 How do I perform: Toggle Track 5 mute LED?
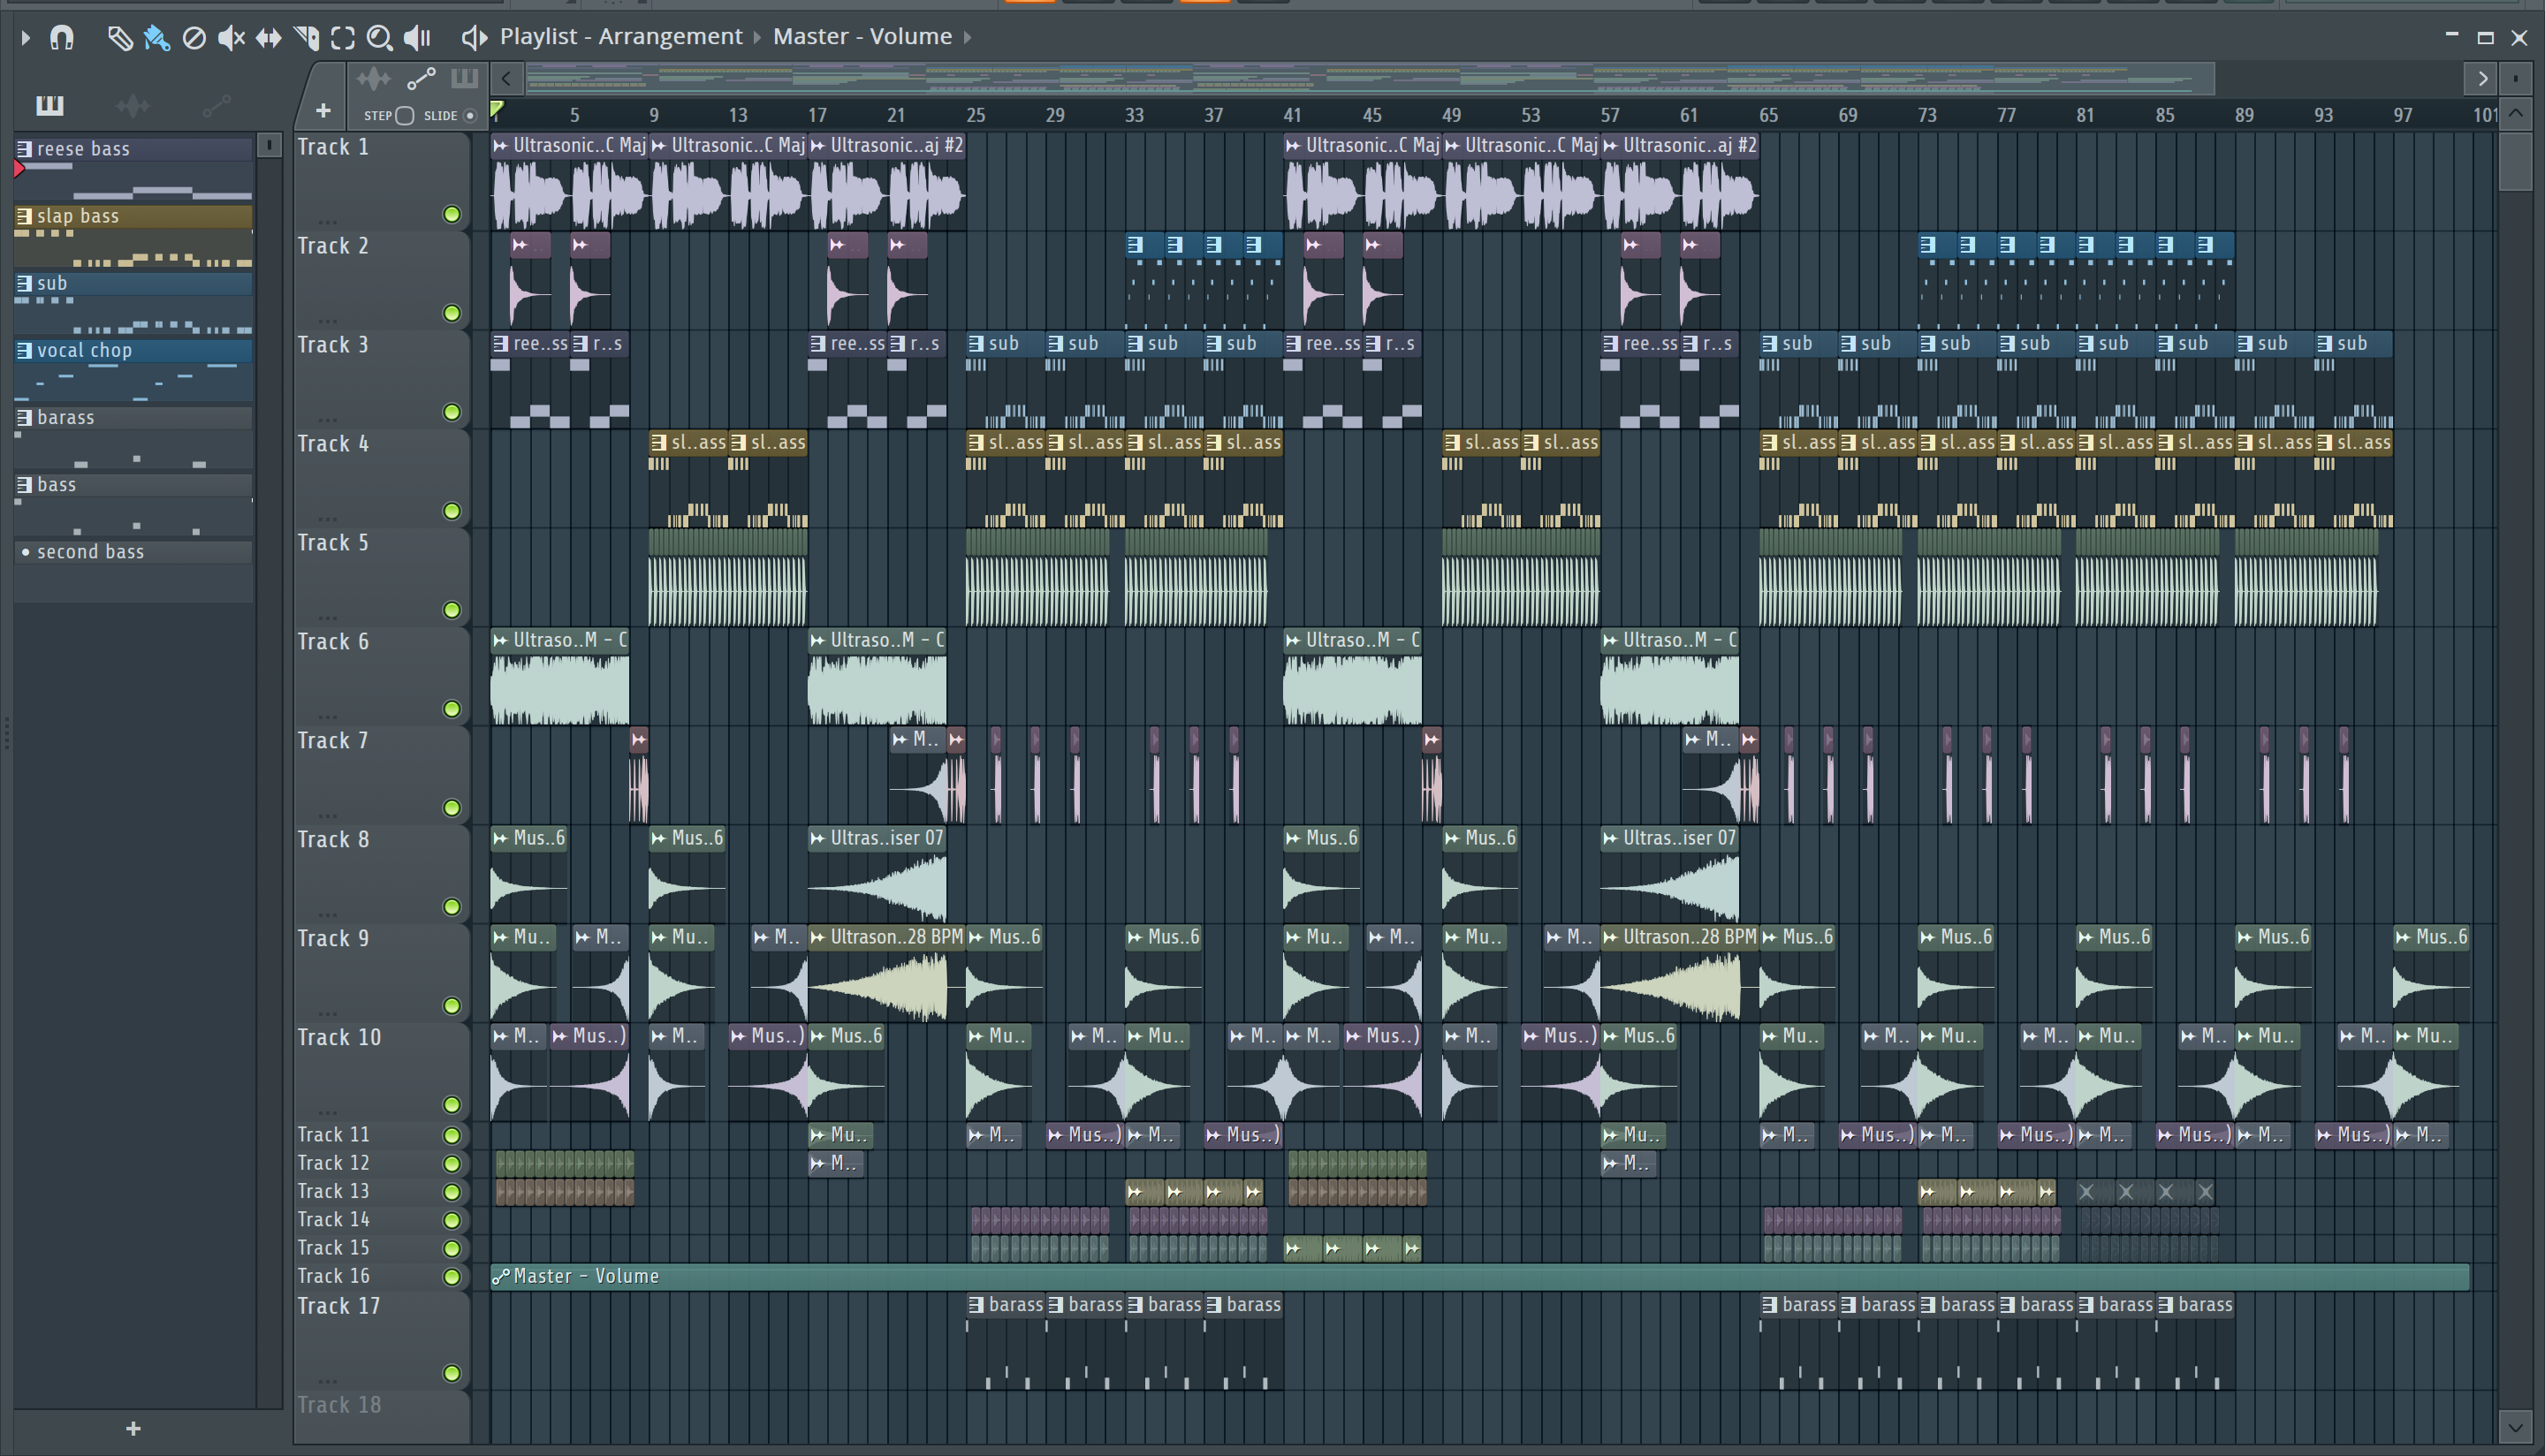coord(452,610)
